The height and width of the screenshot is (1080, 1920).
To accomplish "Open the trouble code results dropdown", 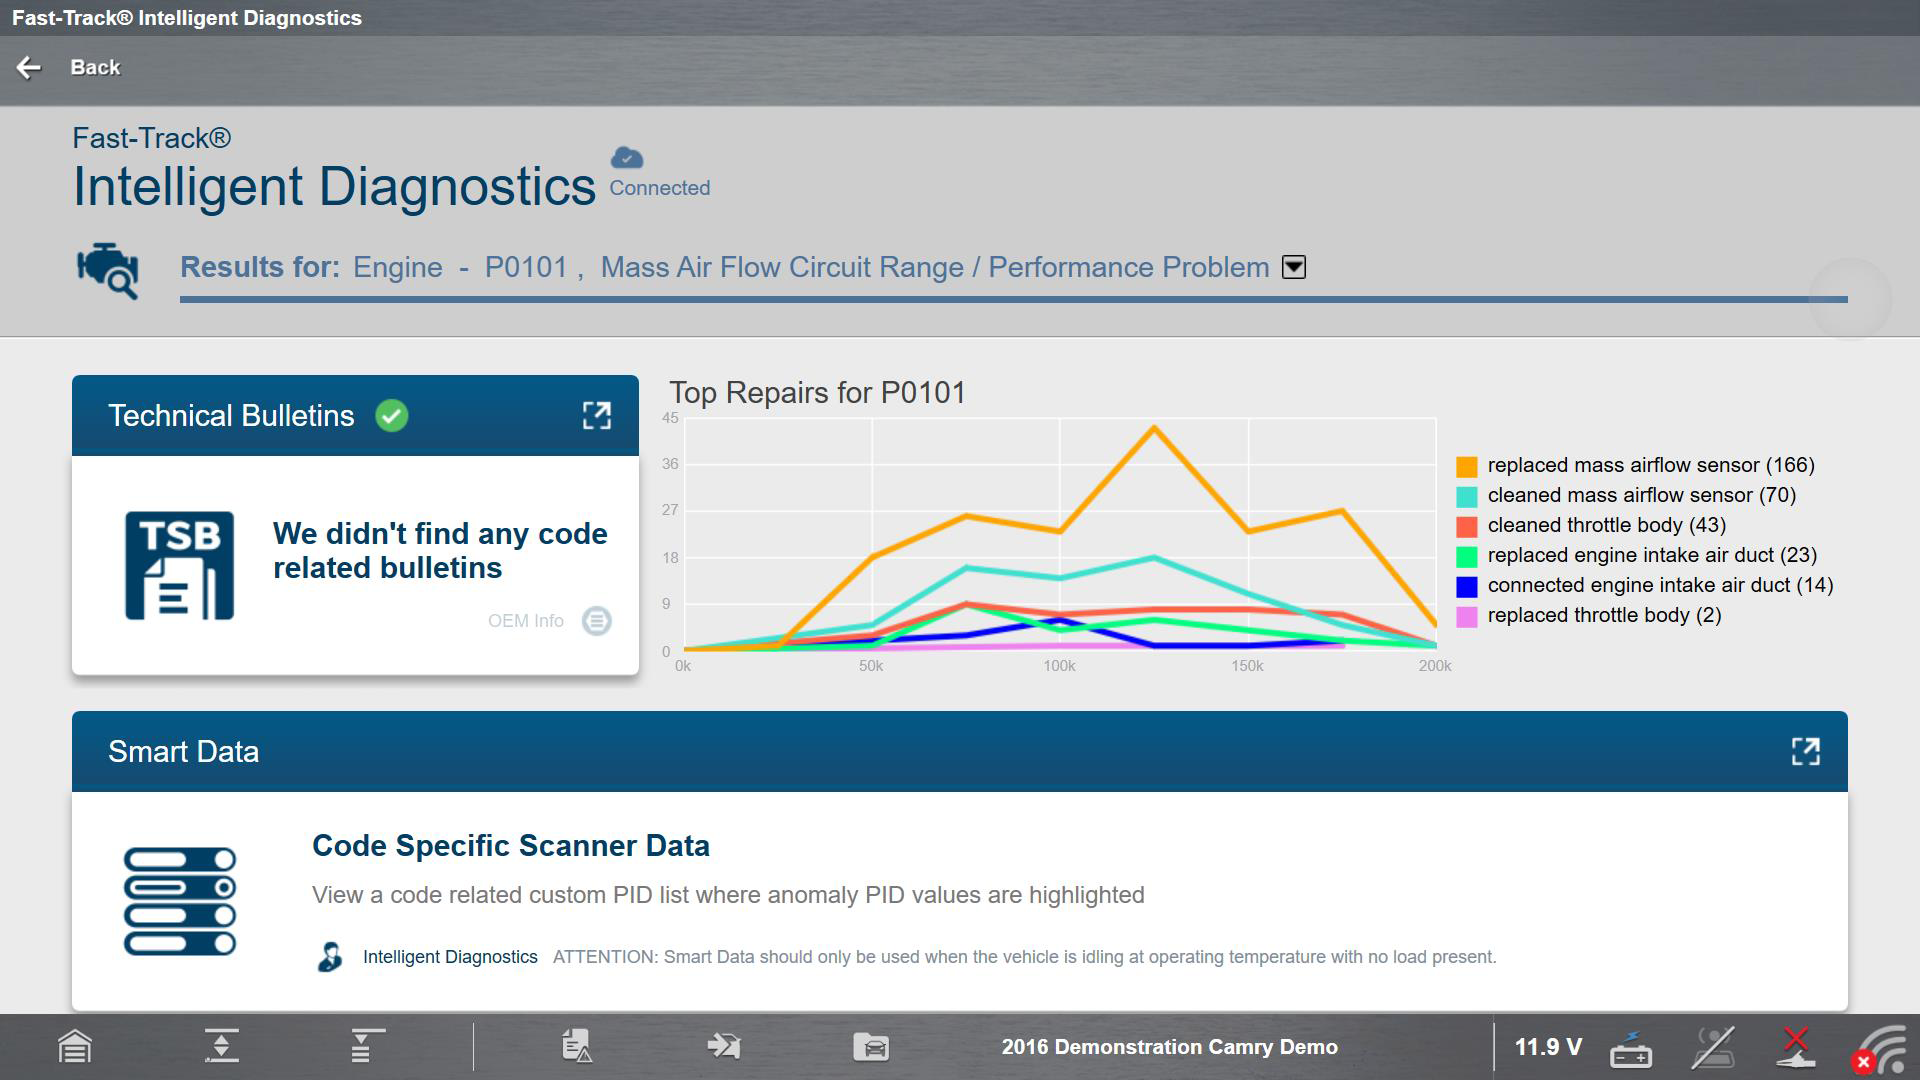I will (x=1294, y=267).
